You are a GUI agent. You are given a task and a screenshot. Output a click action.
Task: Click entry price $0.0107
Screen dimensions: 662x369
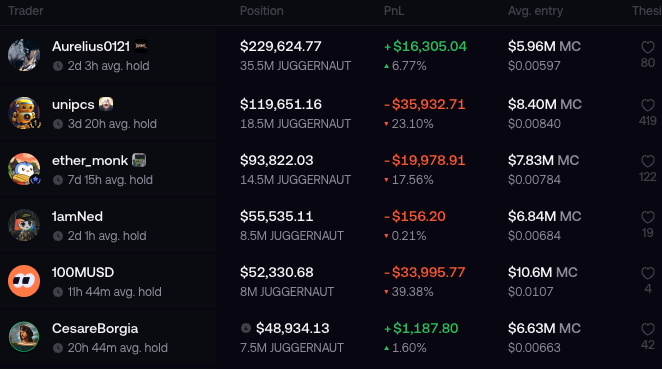(x=530, y=292)
